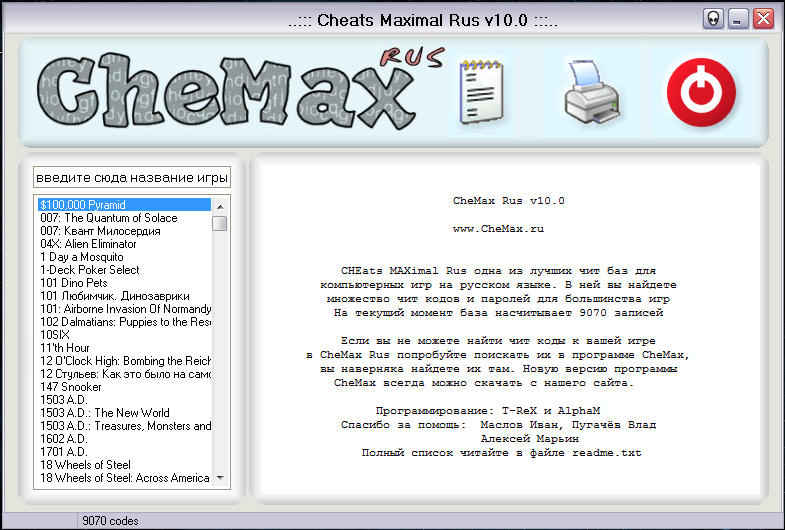Select 11'th Hour in the list
The image size is (785, 530).
65,348
